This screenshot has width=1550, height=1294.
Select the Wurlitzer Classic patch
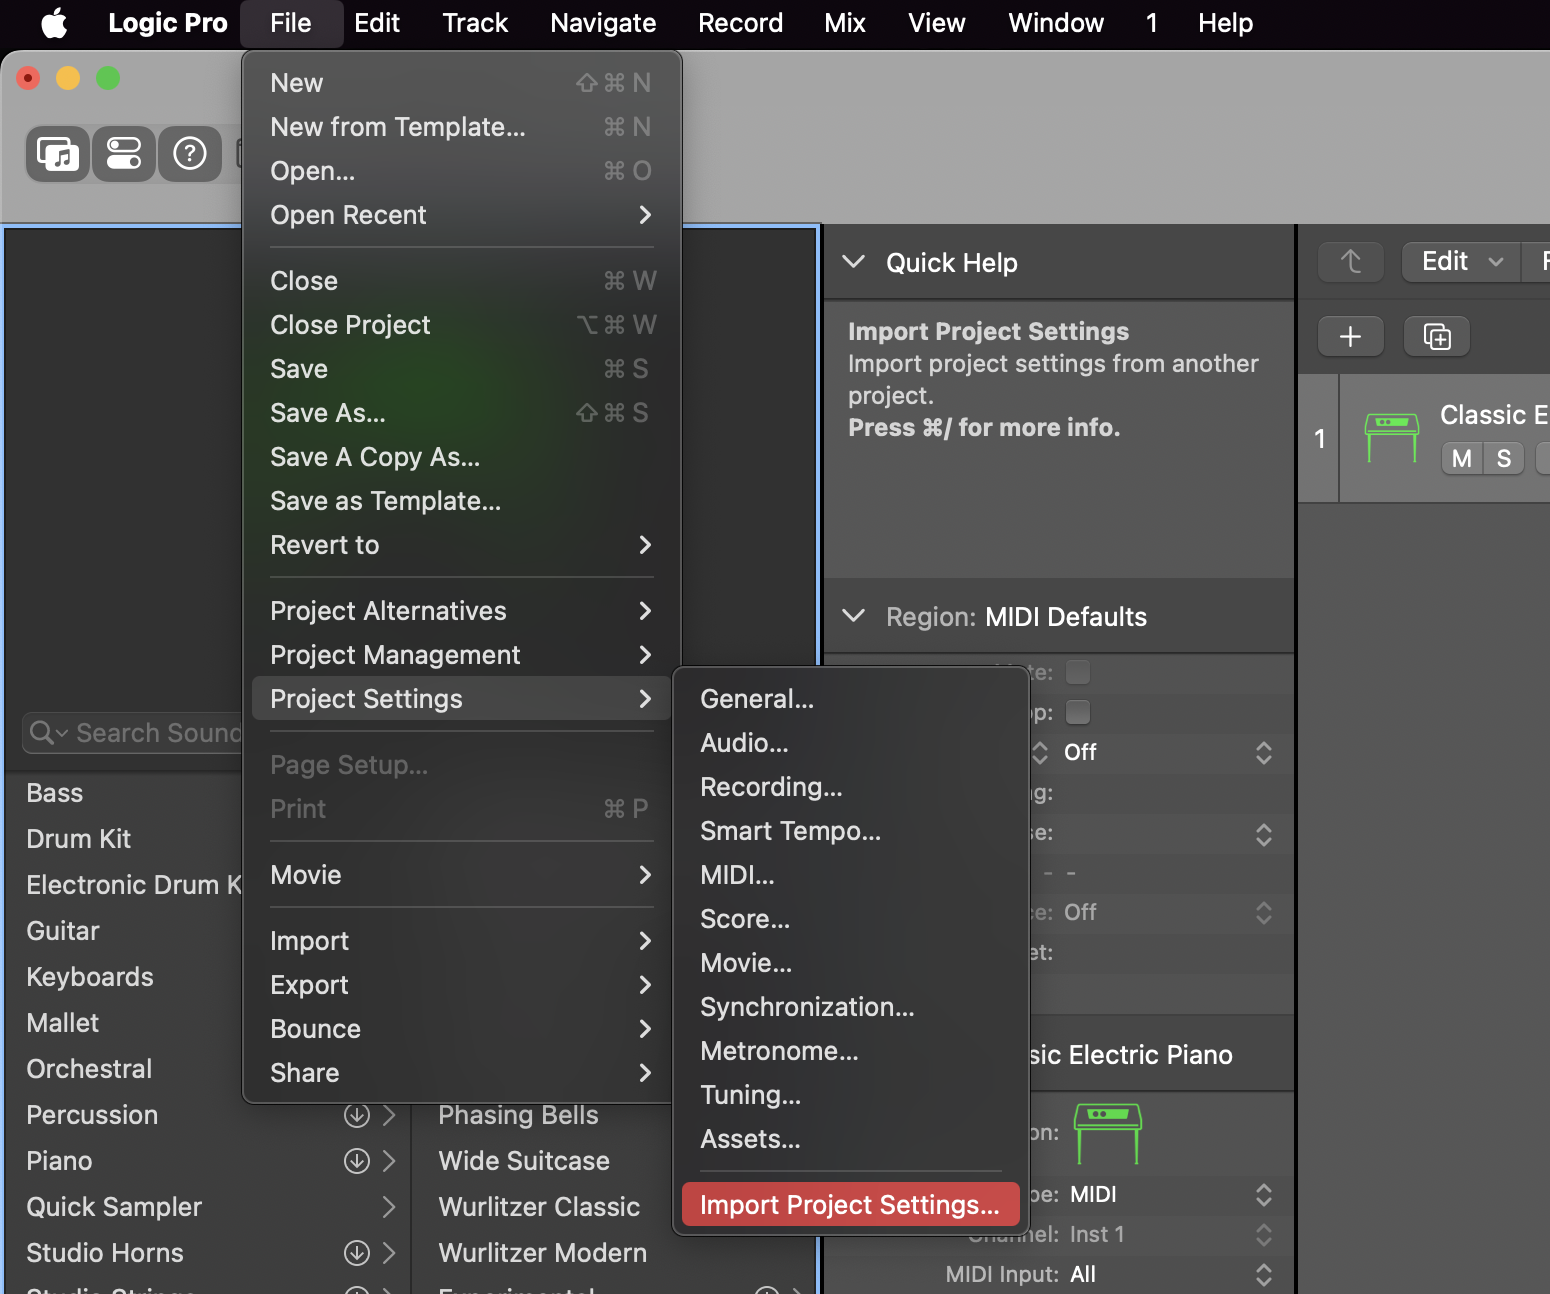click(539, 1207)
